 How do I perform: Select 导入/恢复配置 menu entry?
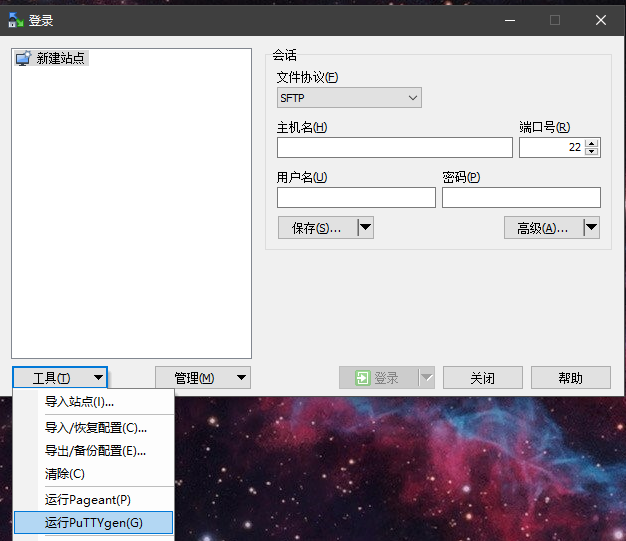[96, 428]
